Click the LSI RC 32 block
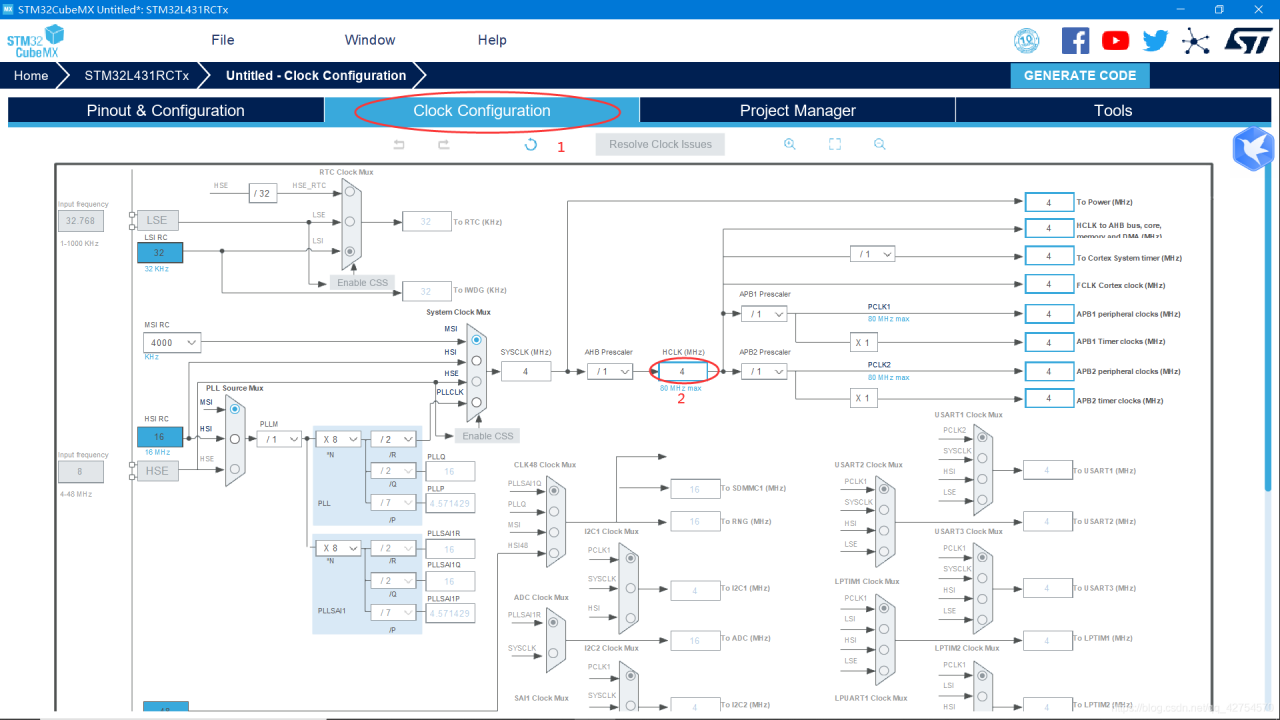Image resolution: width=1280 pixels, height=720 pixels. coord(160,252)
